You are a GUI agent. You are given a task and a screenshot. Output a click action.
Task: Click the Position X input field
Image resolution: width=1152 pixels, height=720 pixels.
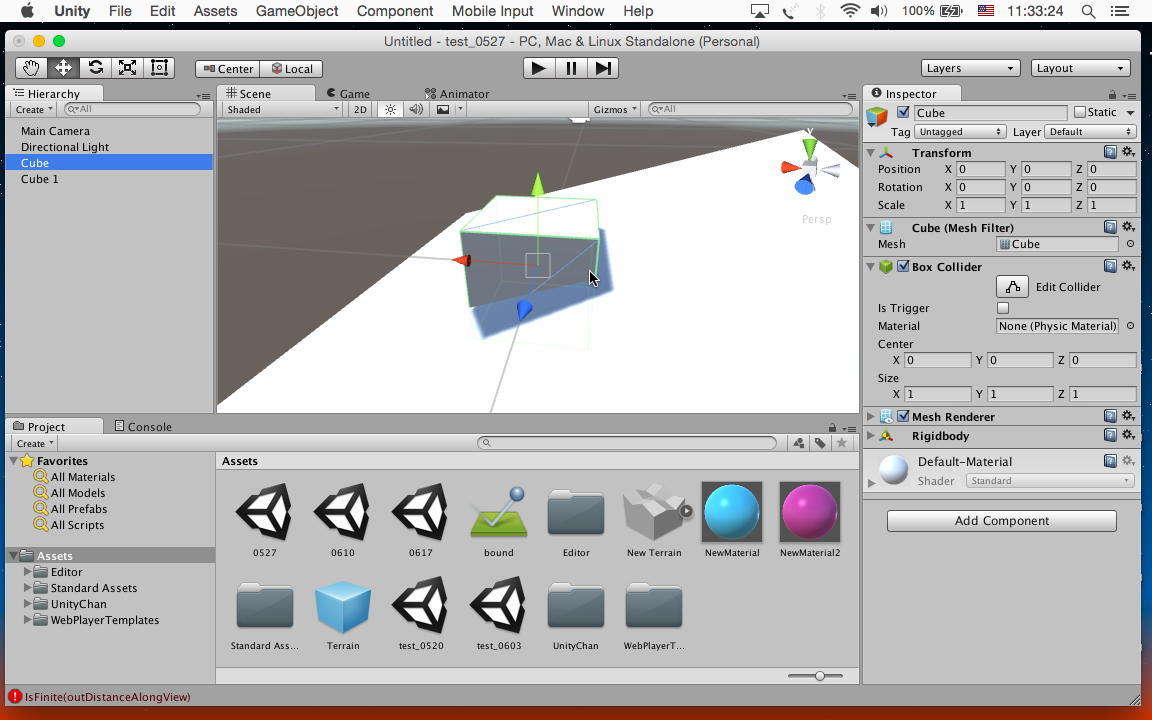point(980,169)
